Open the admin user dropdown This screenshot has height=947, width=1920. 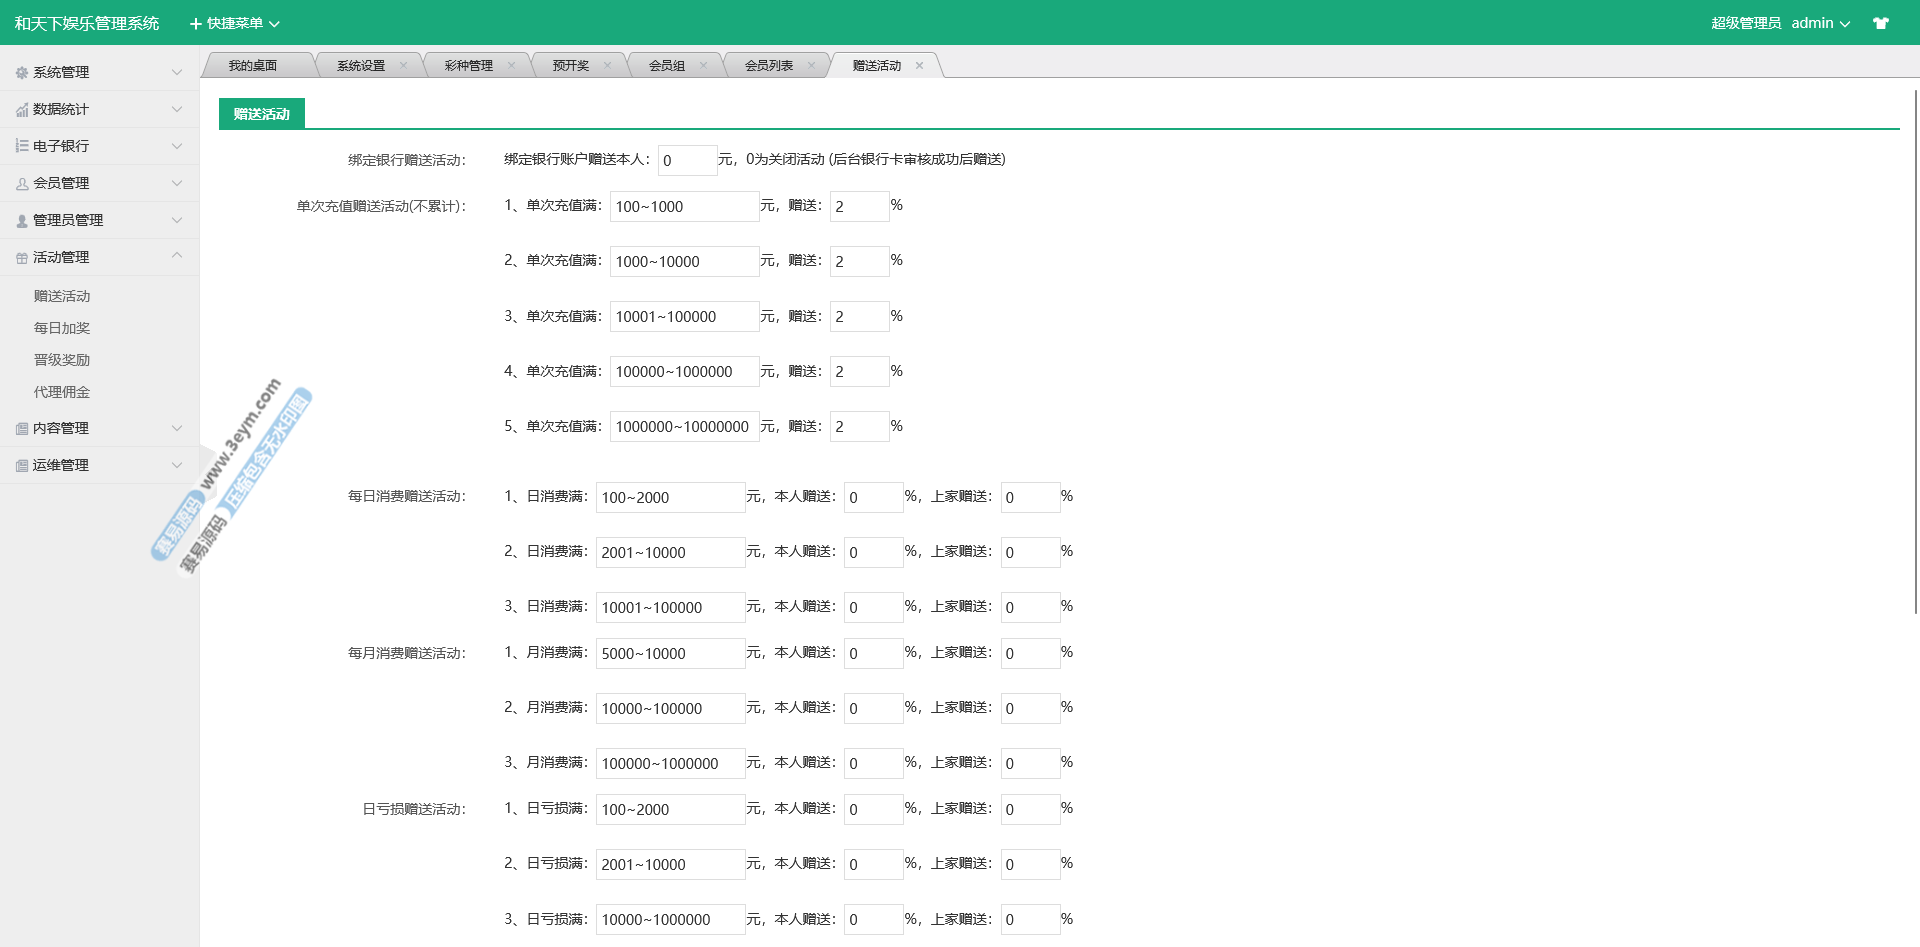point(1820,23)
